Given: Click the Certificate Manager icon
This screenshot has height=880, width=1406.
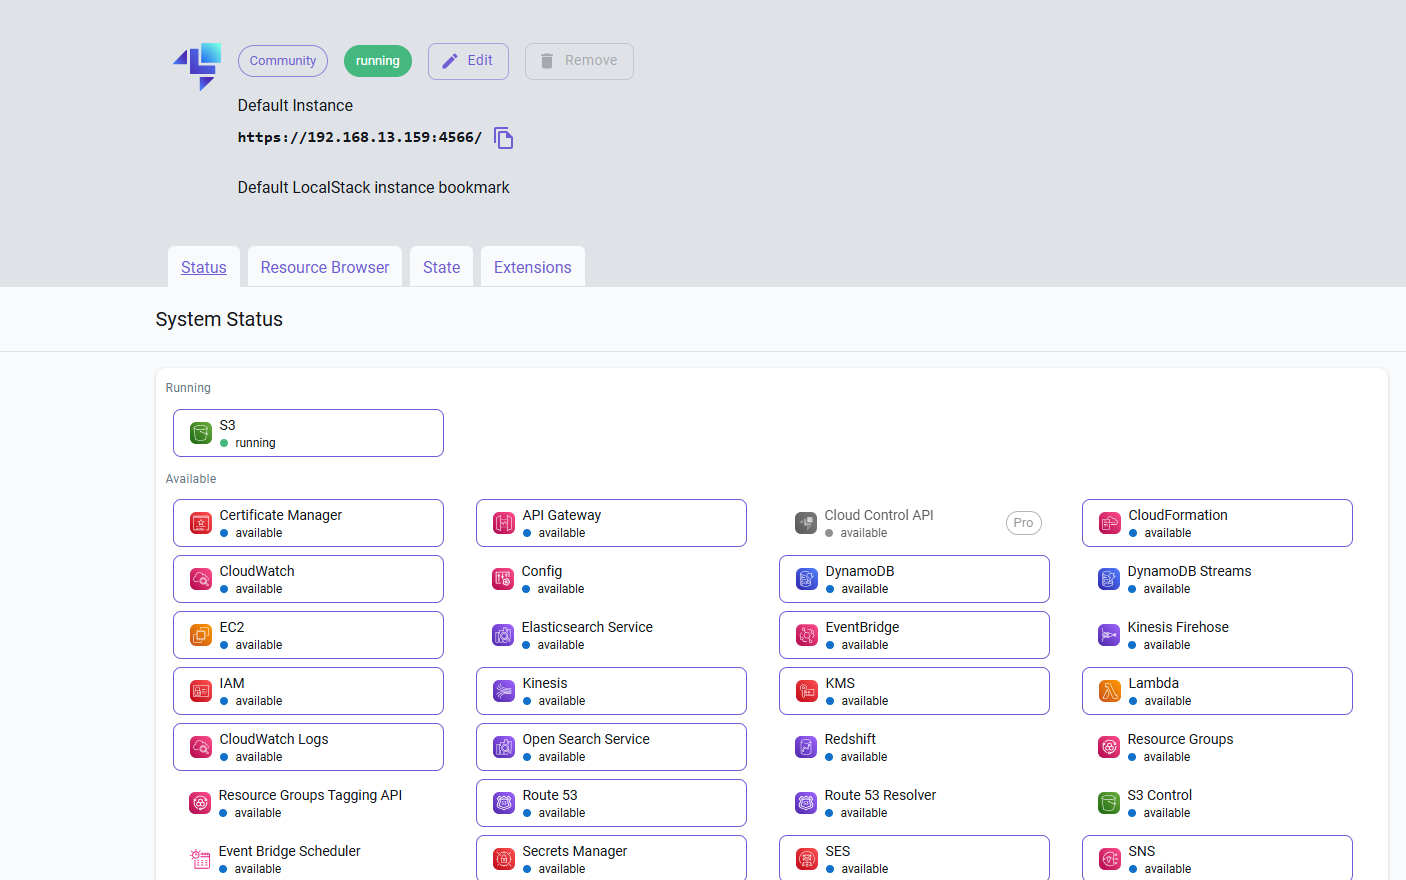Looking at the screenshot, I should coord(201,523).
